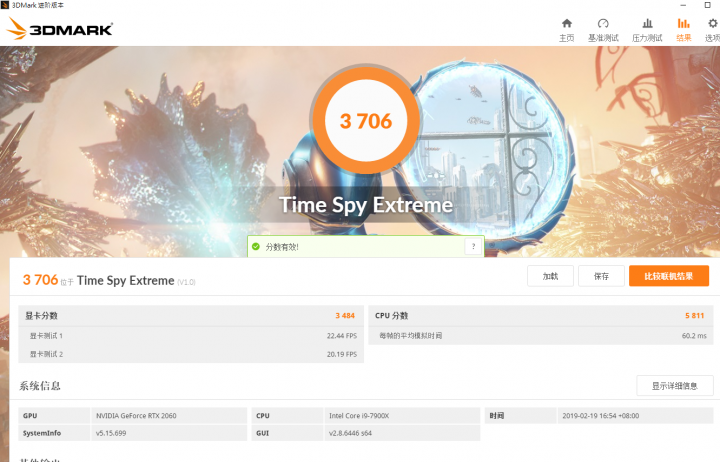Click the 3DMark logo

(59, 29)
